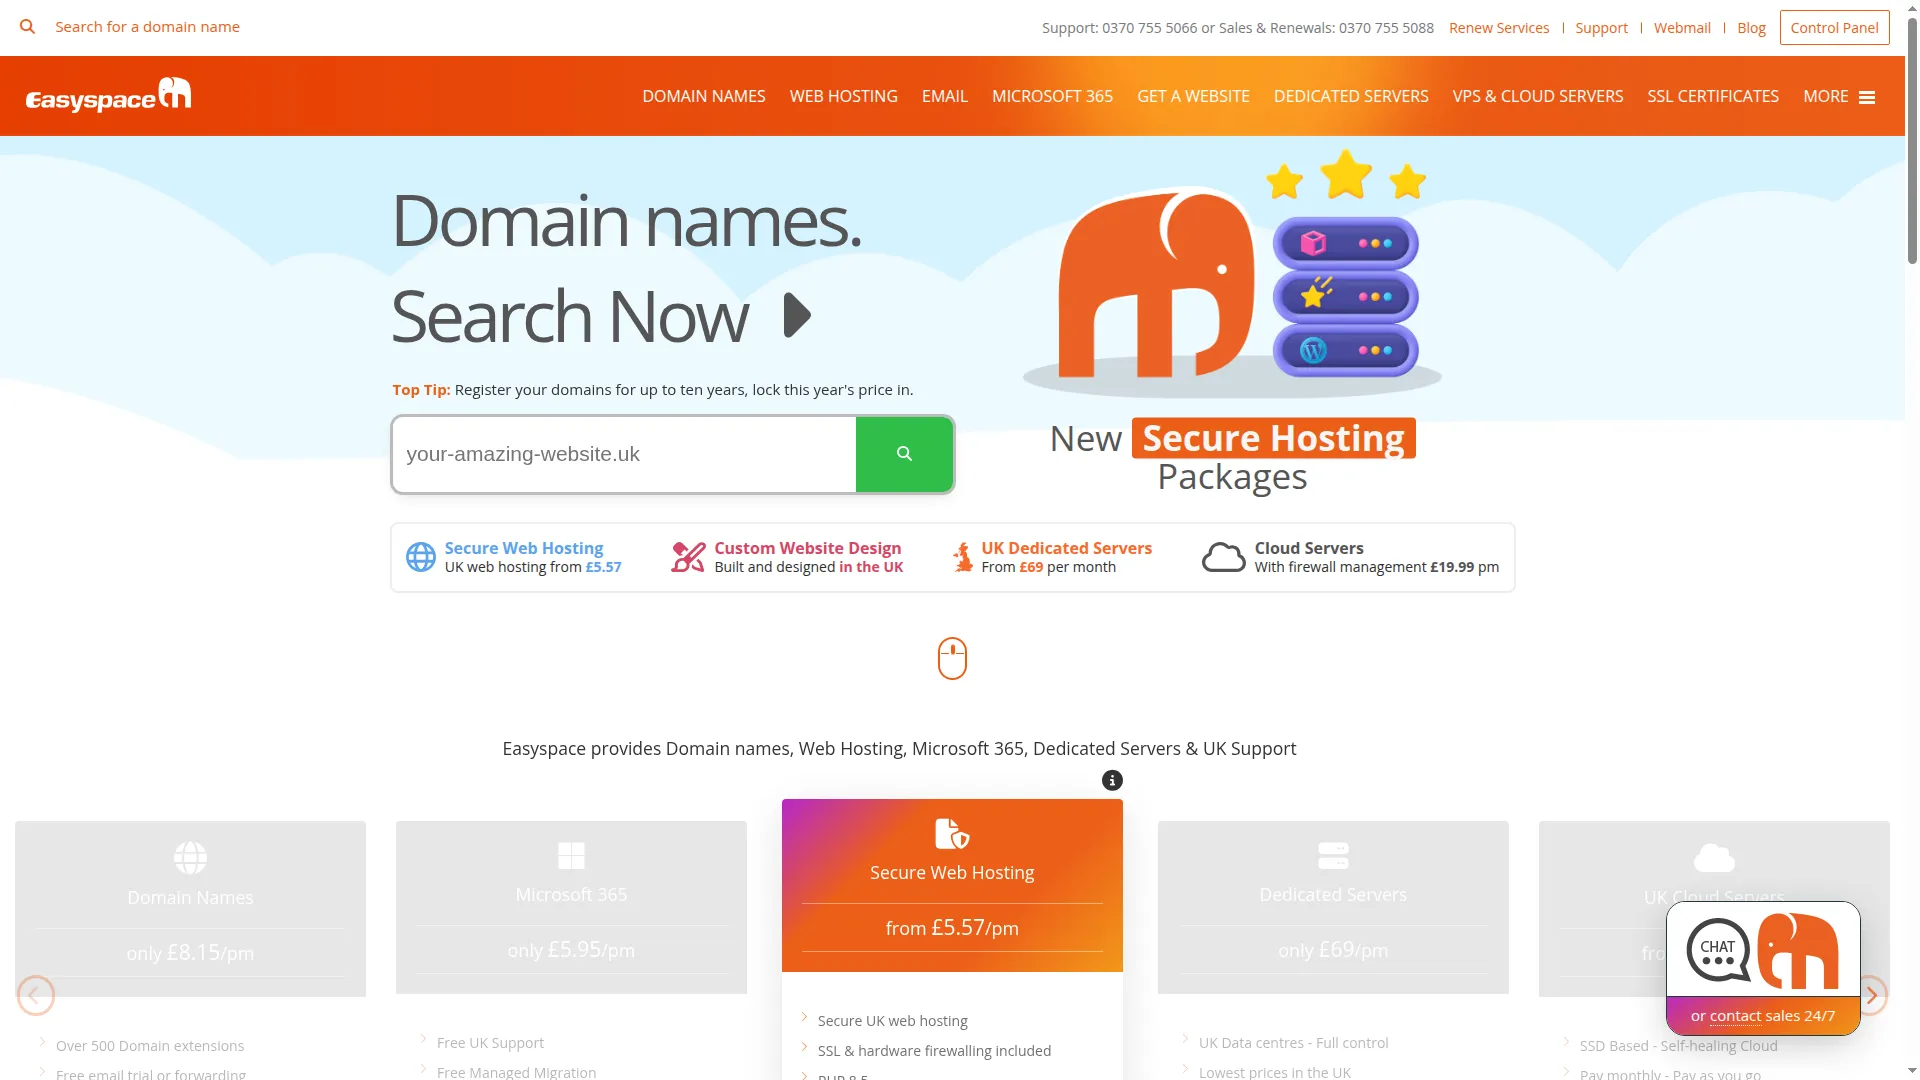
Task: Click the Dedicated Servers card server icon
Action: 1333,855
